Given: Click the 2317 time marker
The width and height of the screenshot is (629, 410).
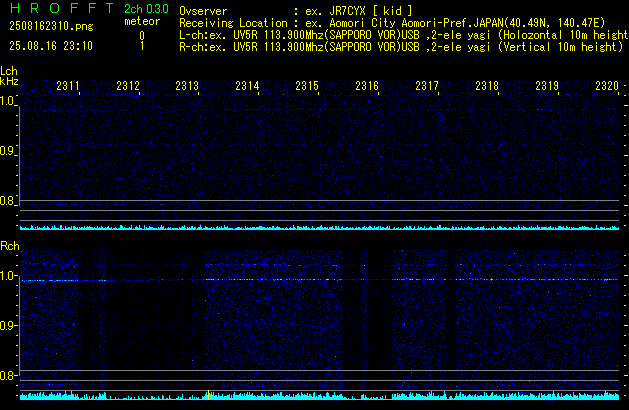Looking at the screenshot, I should click(x=427, y=86).
